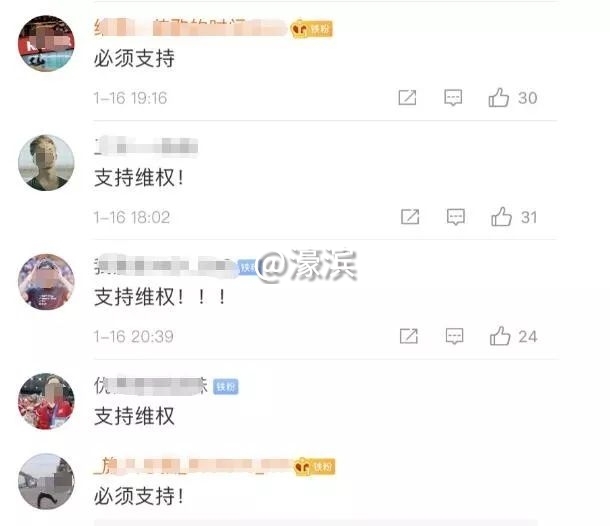Repost the comment posted 1-16 19:16
Viewport: 610px width, 526px height.
(x=407, y=97)
